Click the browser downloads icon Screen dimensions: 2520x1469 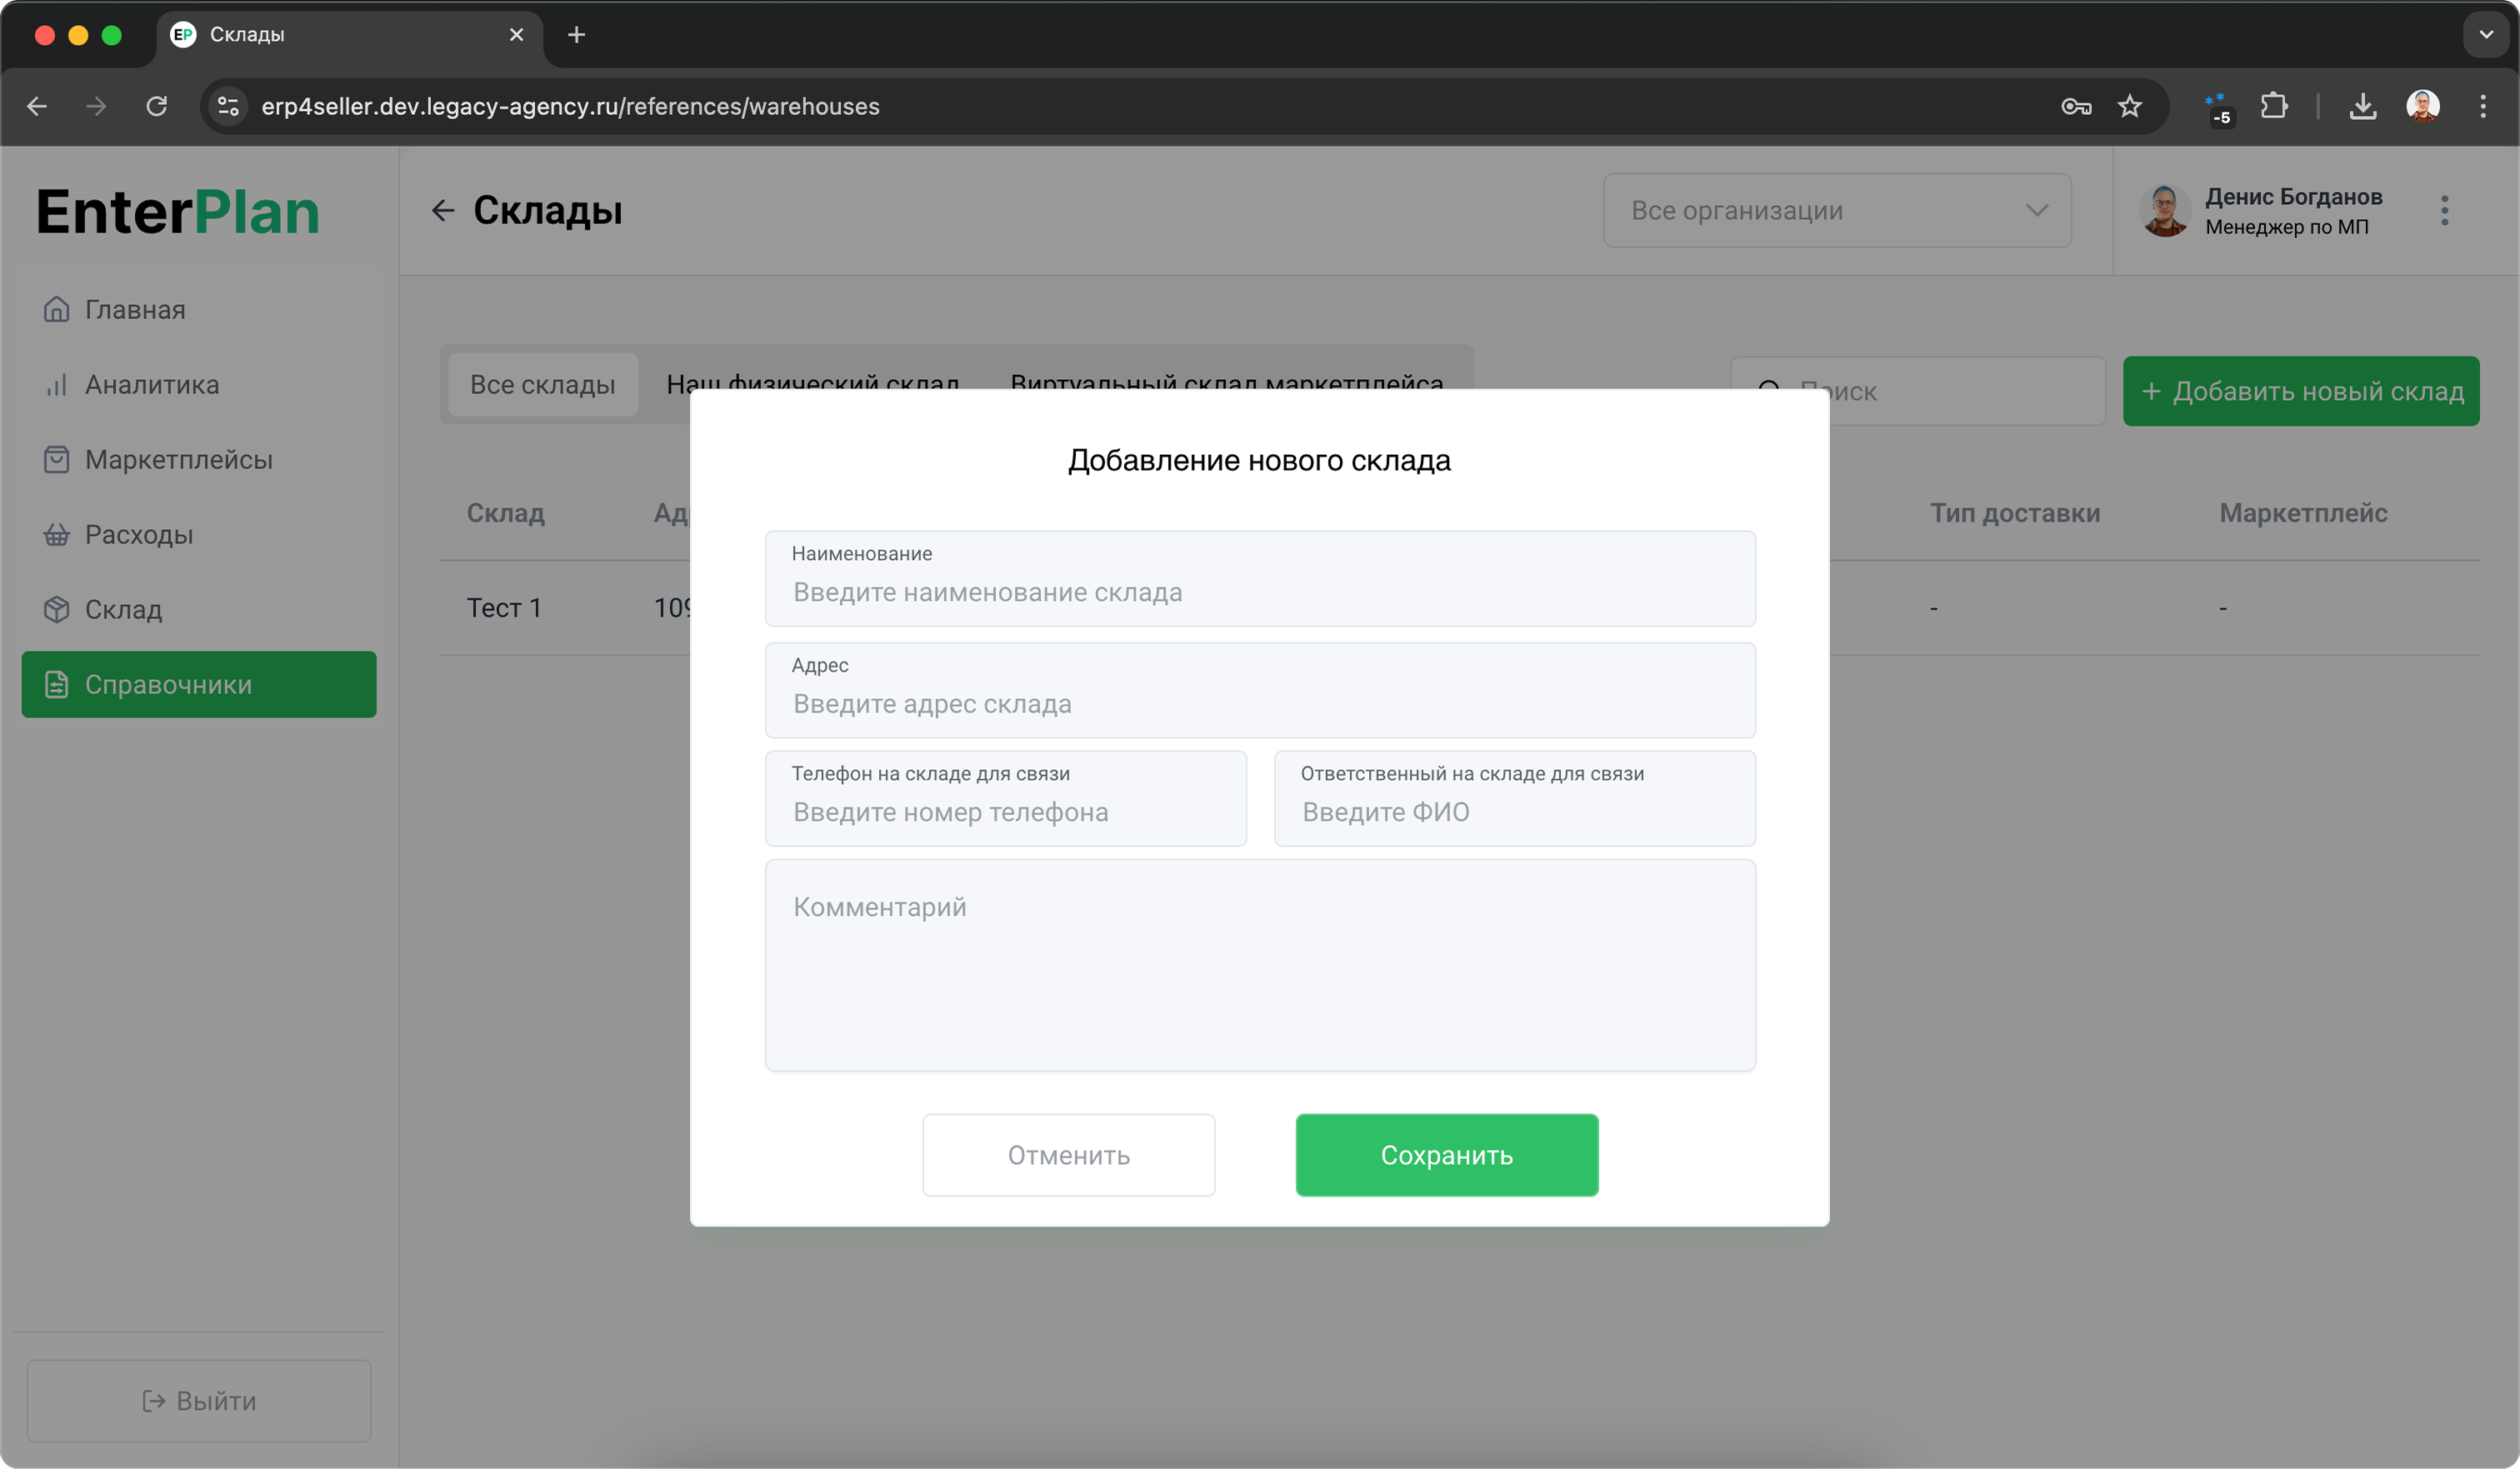[x=2363, y=106]
